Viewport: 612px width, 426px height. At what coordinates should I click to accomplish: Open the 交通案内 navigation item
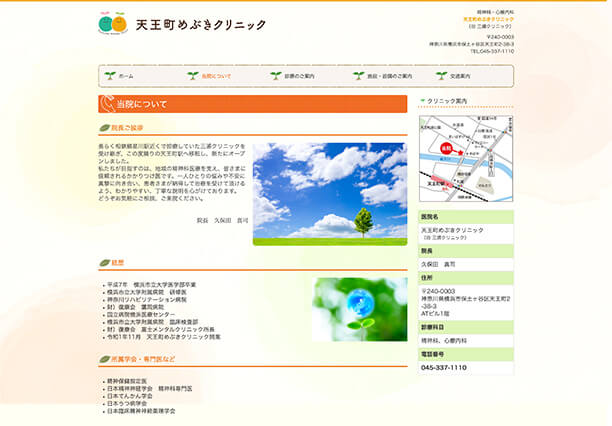point(460,76)
